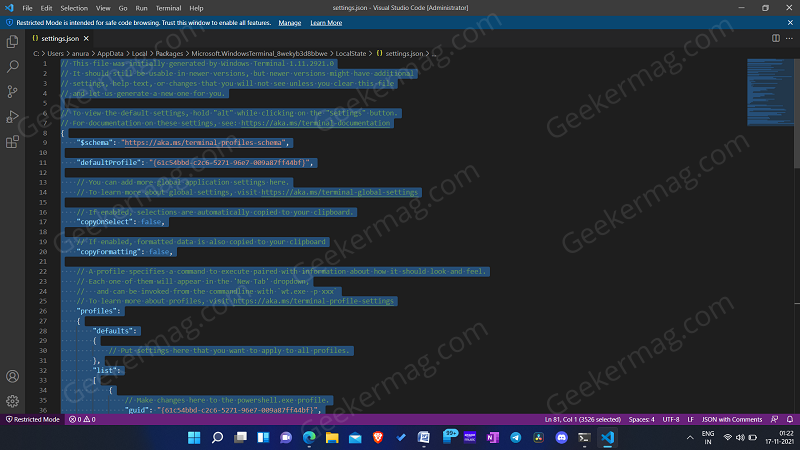Click the Restricted Mode status bar item
This screenshot has width=800, height=450.
tap(33, 419)
